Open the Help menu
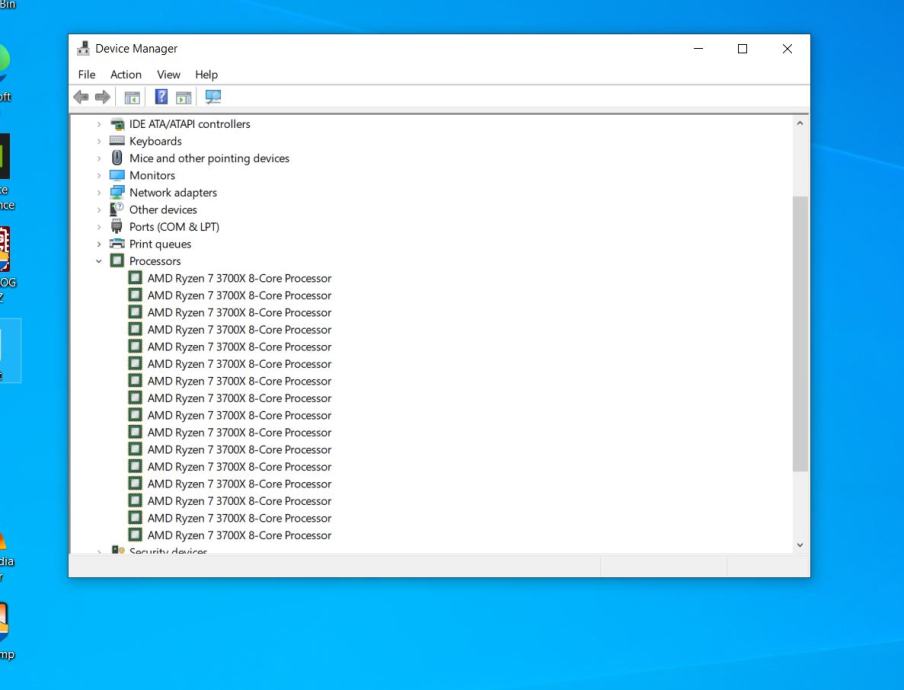904x690 pixels. 206,74
